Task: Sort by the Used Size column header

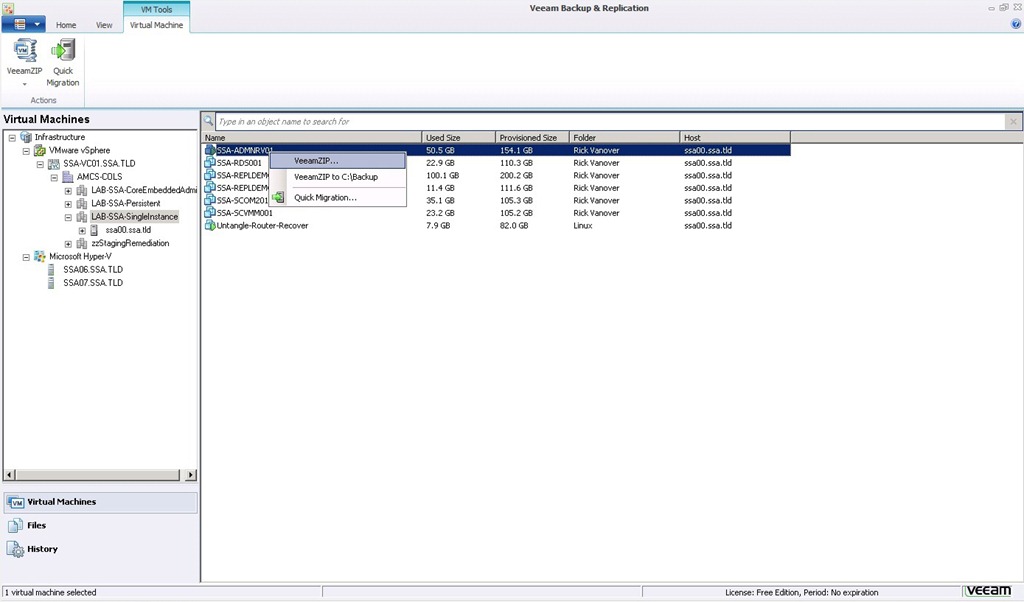Action: (458, 138)
